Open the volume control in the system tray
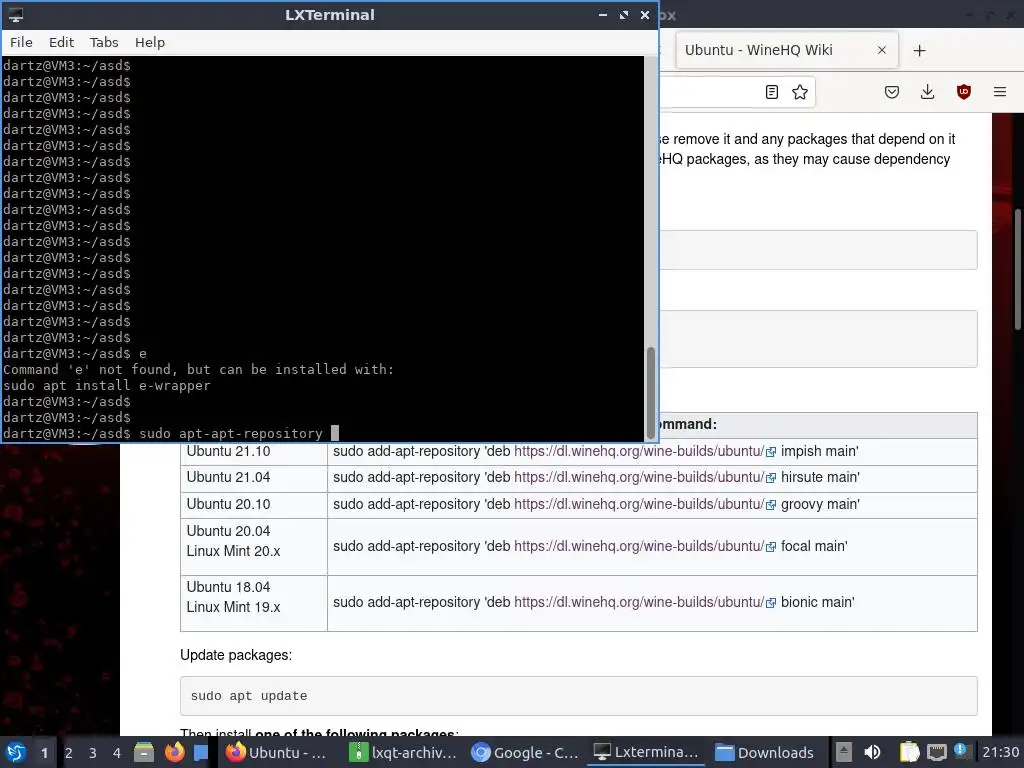Viewport: 1024px width, 768px height. [x=872, y=752]
